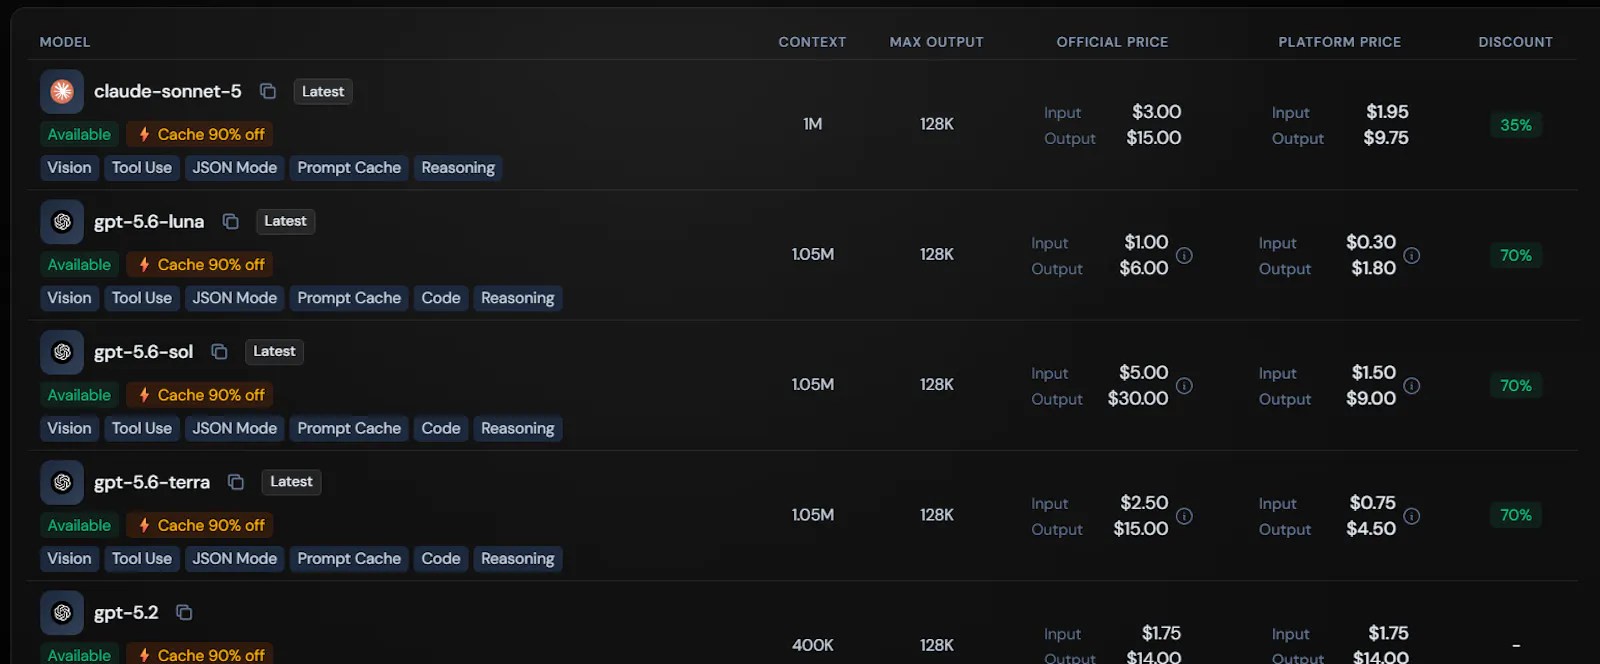
Task: Click the gpt-5.6-terra OpenAI logo
Action: coord(62,482)
